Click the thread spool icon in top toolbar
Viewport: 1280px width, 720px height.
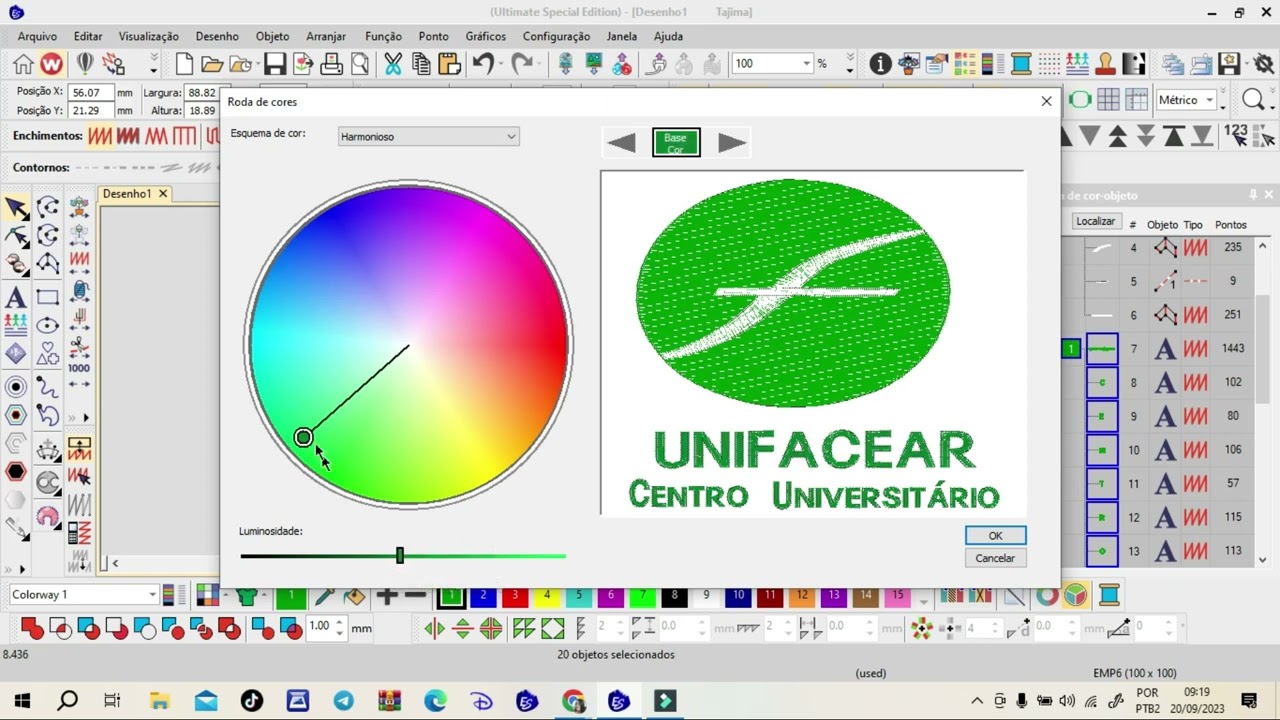[x=1021, y=64]
